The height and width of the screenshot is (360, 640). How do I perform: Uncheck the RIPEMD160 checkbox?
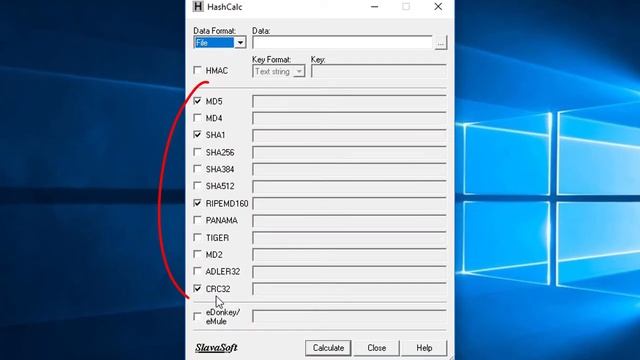[198, 203]
